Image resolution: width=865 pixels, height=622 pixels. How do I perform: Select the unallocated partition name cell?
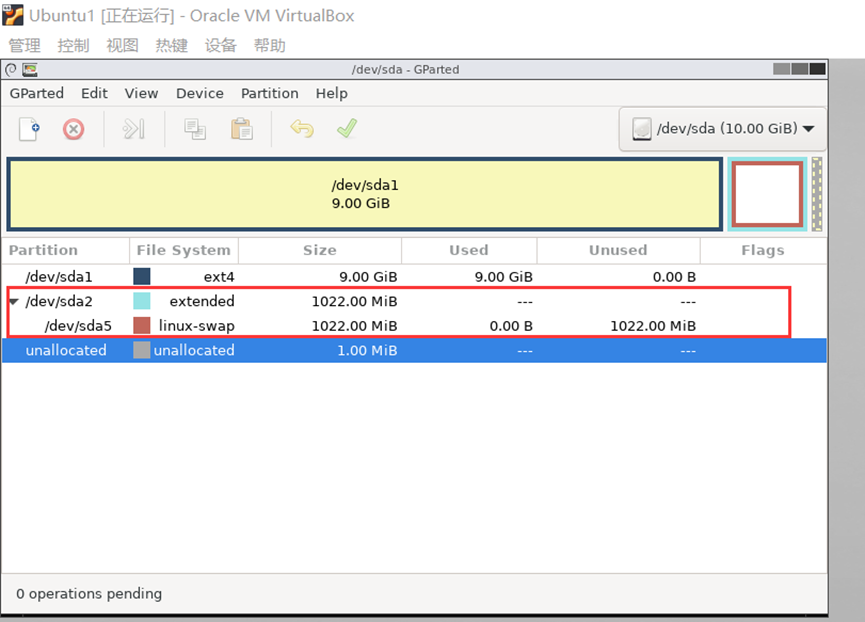[x=66, y=350]
